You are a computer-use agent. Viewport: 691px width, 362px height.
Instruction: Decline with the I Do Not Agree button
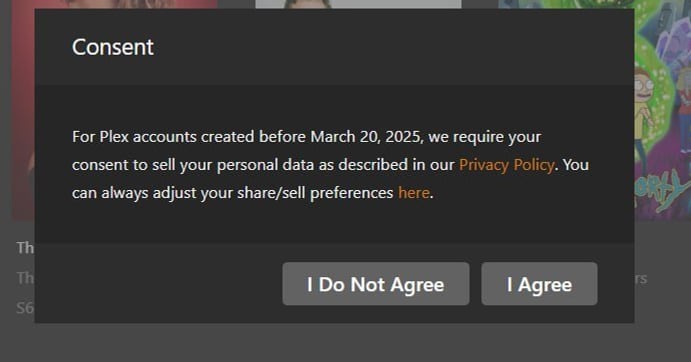pos(375,284)
